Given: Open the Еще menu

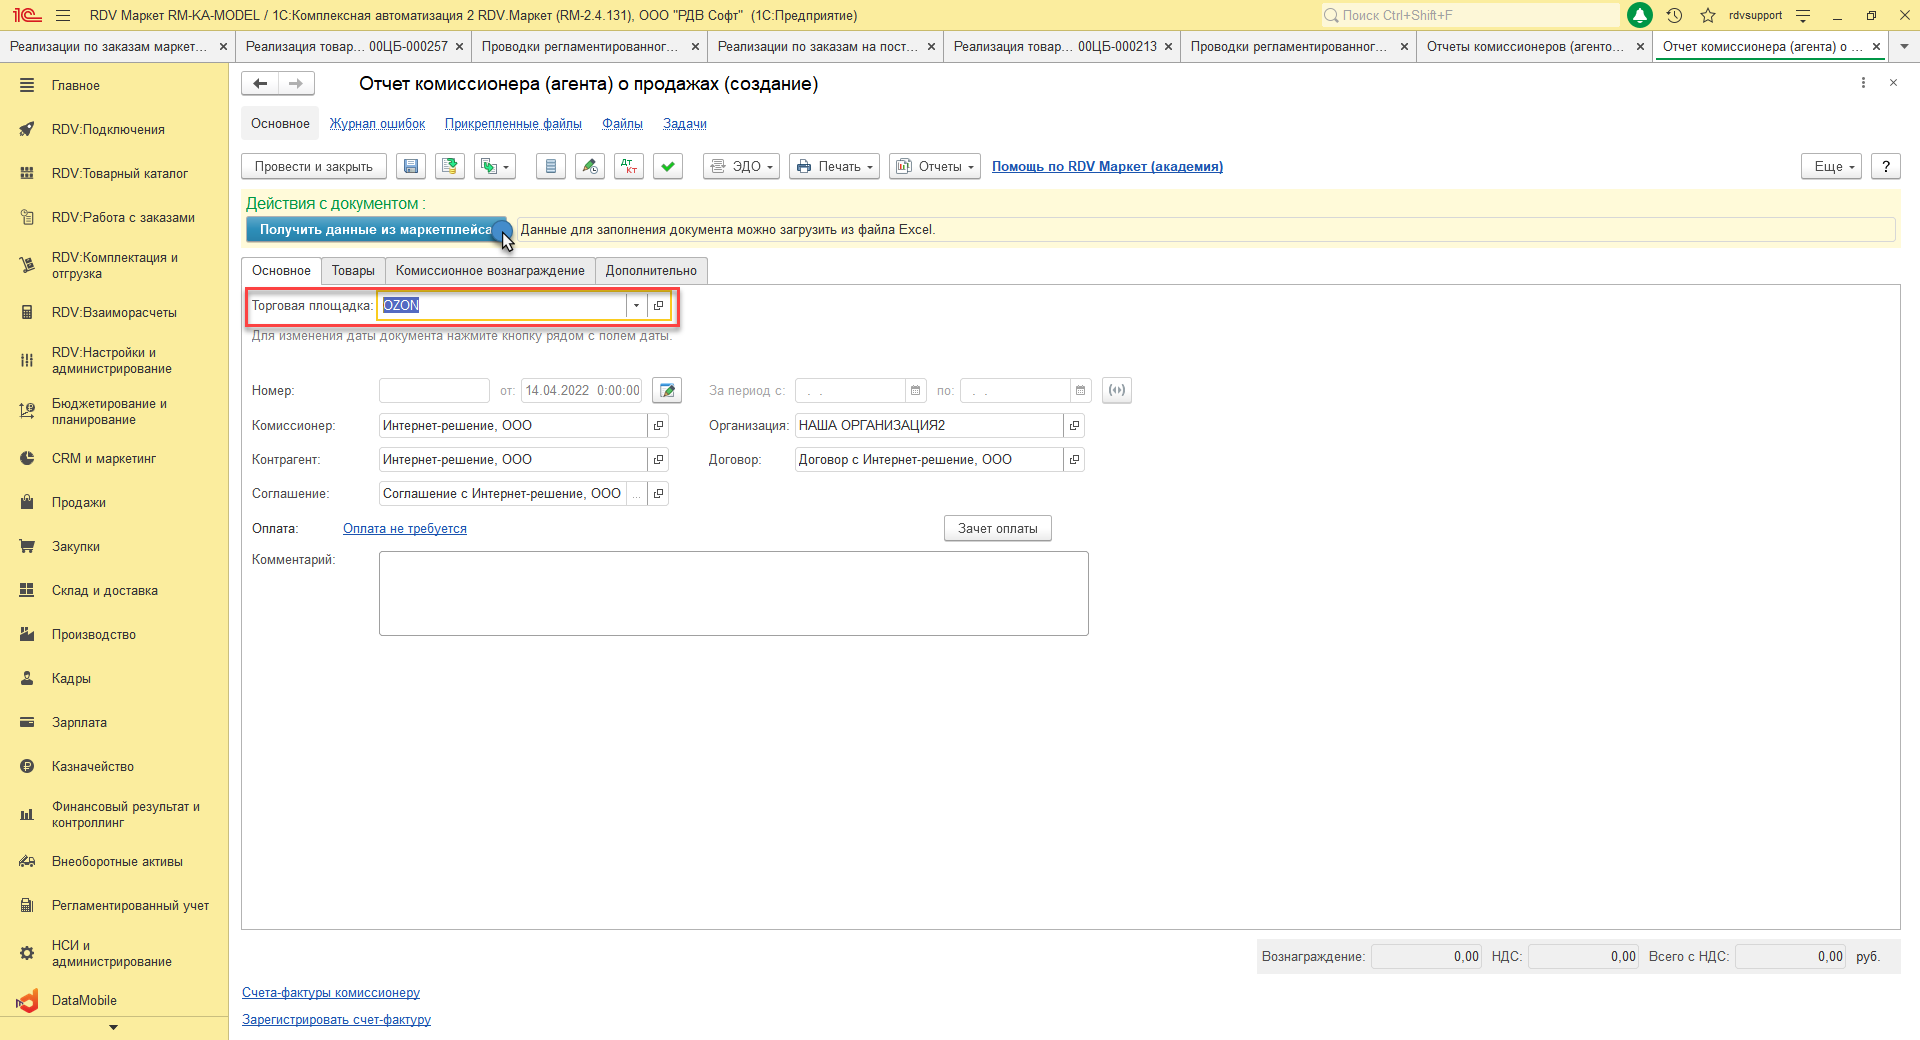Looking at the screenshot, I should pyautogui.click(x=1832, y=167).
